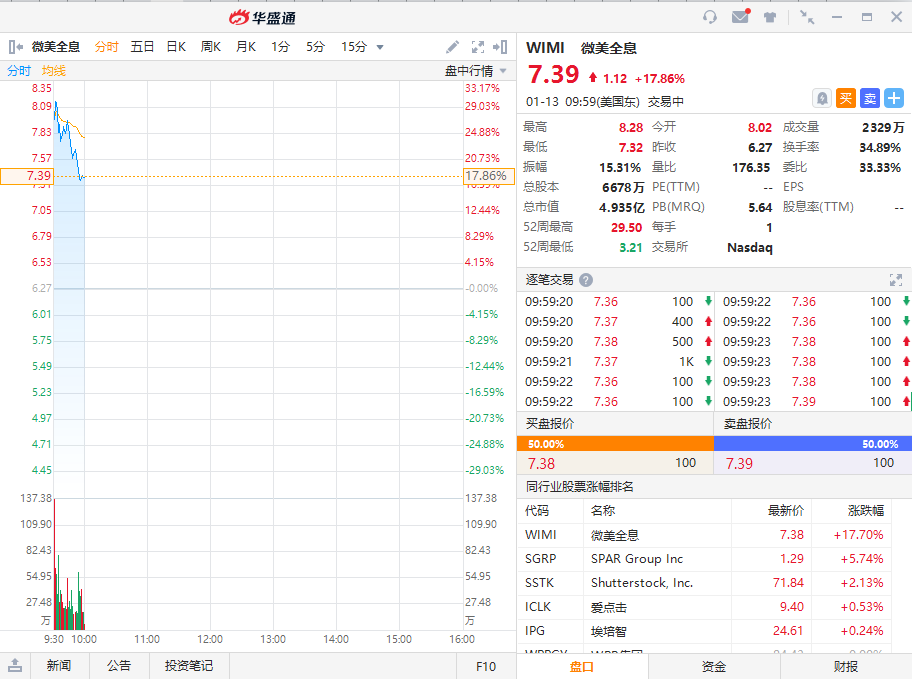Click the F10 button
Viewport: 912px width, 679px height.
coord(486,666)
